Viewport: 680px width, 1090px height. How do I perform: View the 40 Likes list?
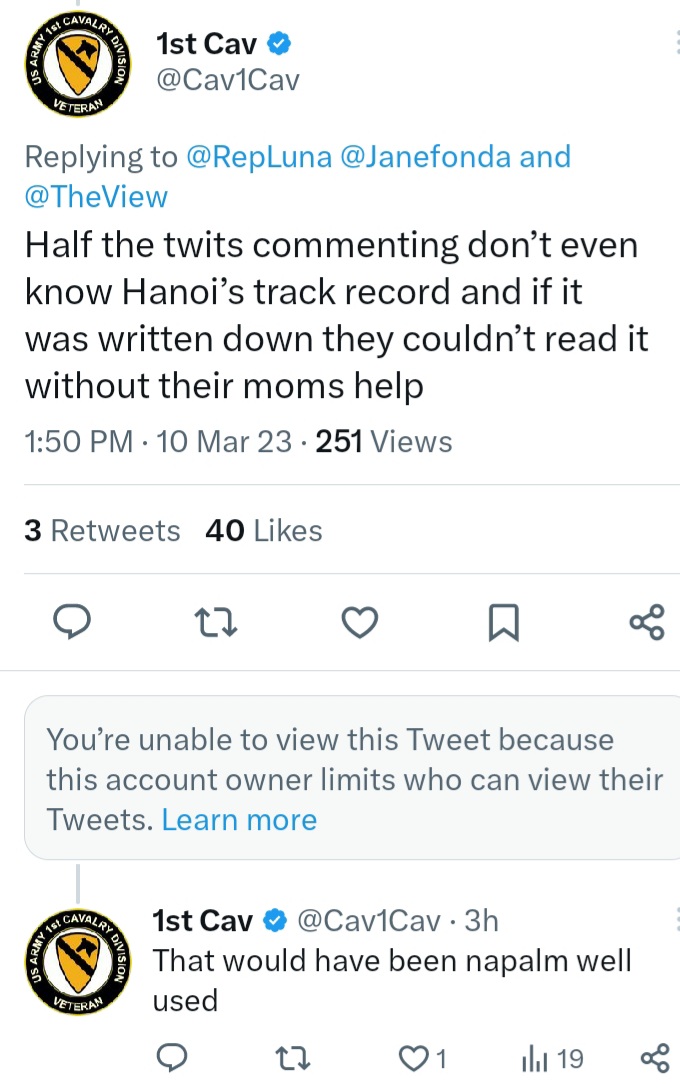(264, 531)
